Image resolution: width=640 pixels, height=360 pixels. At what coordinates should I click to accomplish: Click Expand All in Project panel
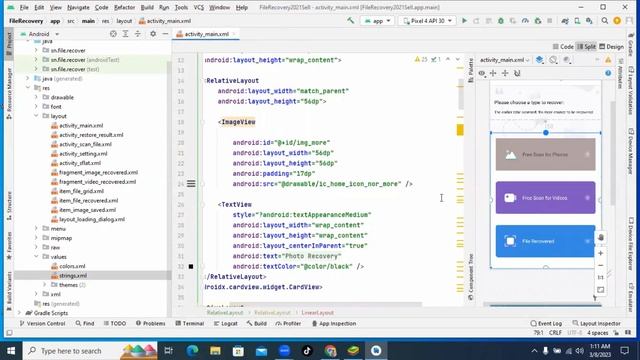coord(125,34)
